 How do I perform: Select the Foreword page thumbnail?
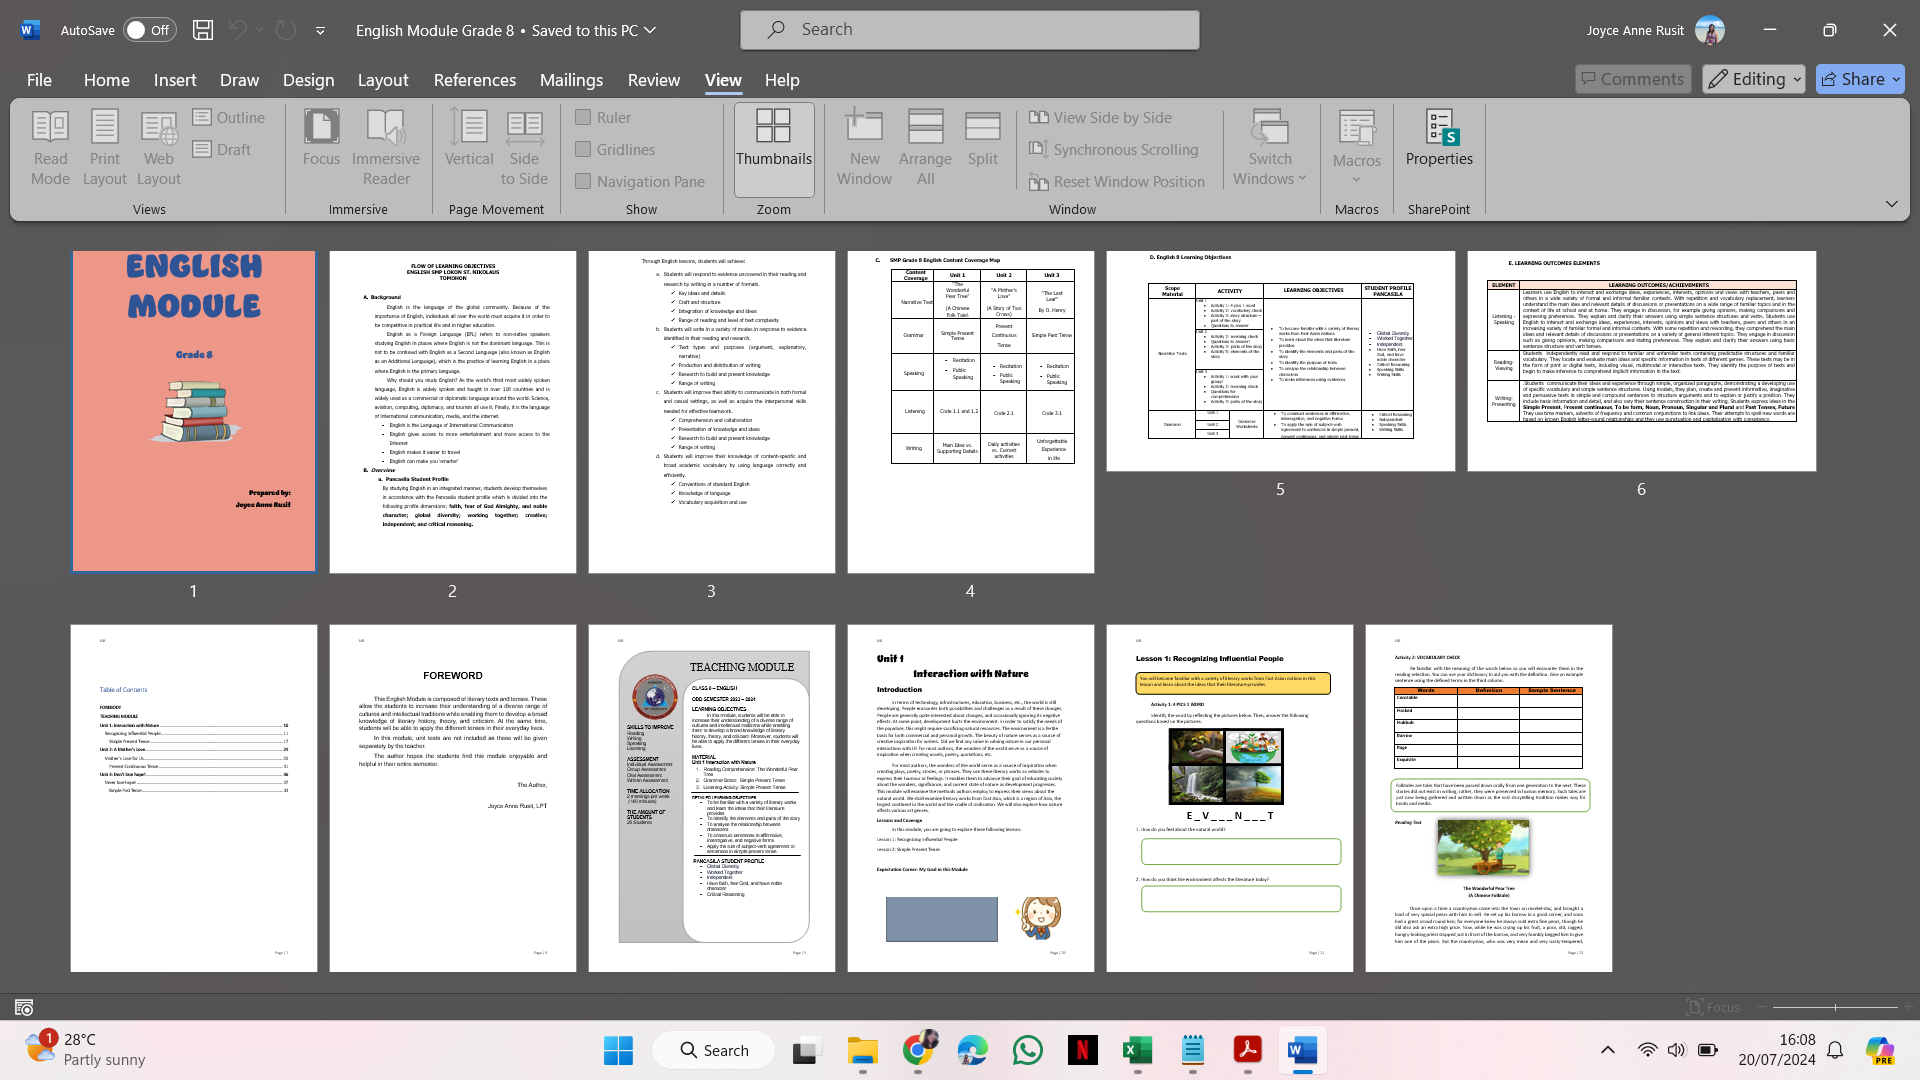pos(452,798)
